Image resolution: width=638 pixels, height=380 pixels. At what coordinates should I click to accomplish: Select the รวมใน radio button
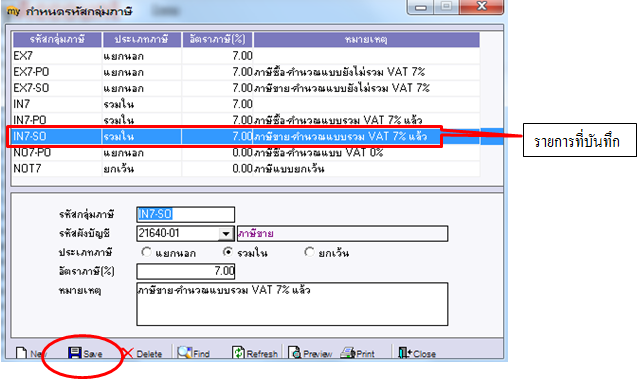[x=228, y=252]
